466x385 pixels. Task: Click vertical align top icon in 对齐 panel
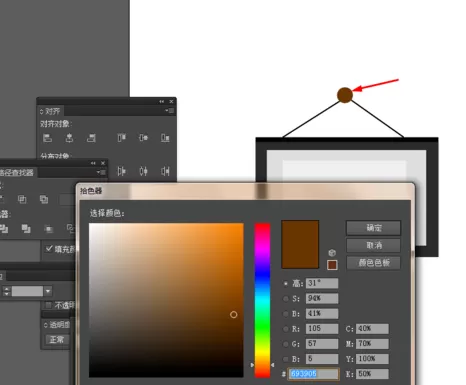pos(121,138)
